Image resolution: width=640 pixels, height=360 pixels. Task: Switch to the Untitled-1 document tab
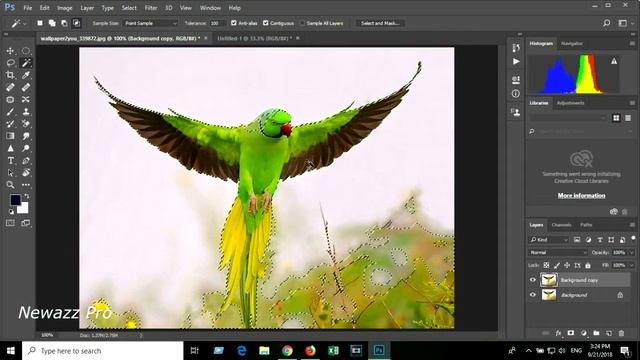pyautogui.click(x=254, y=38)
